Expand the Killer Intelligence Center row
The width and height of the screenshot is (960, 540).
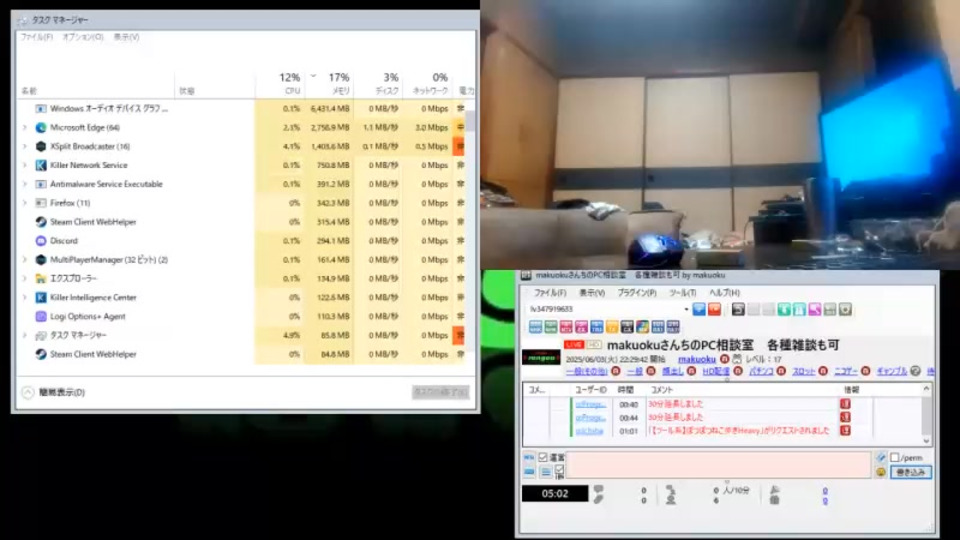(24, 298)
